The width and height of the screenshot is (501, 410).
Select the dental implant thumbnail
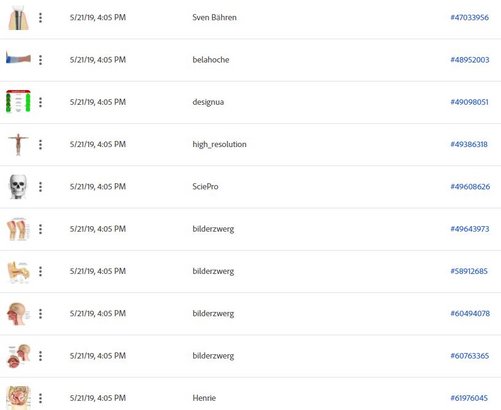(x=18, y=18)
